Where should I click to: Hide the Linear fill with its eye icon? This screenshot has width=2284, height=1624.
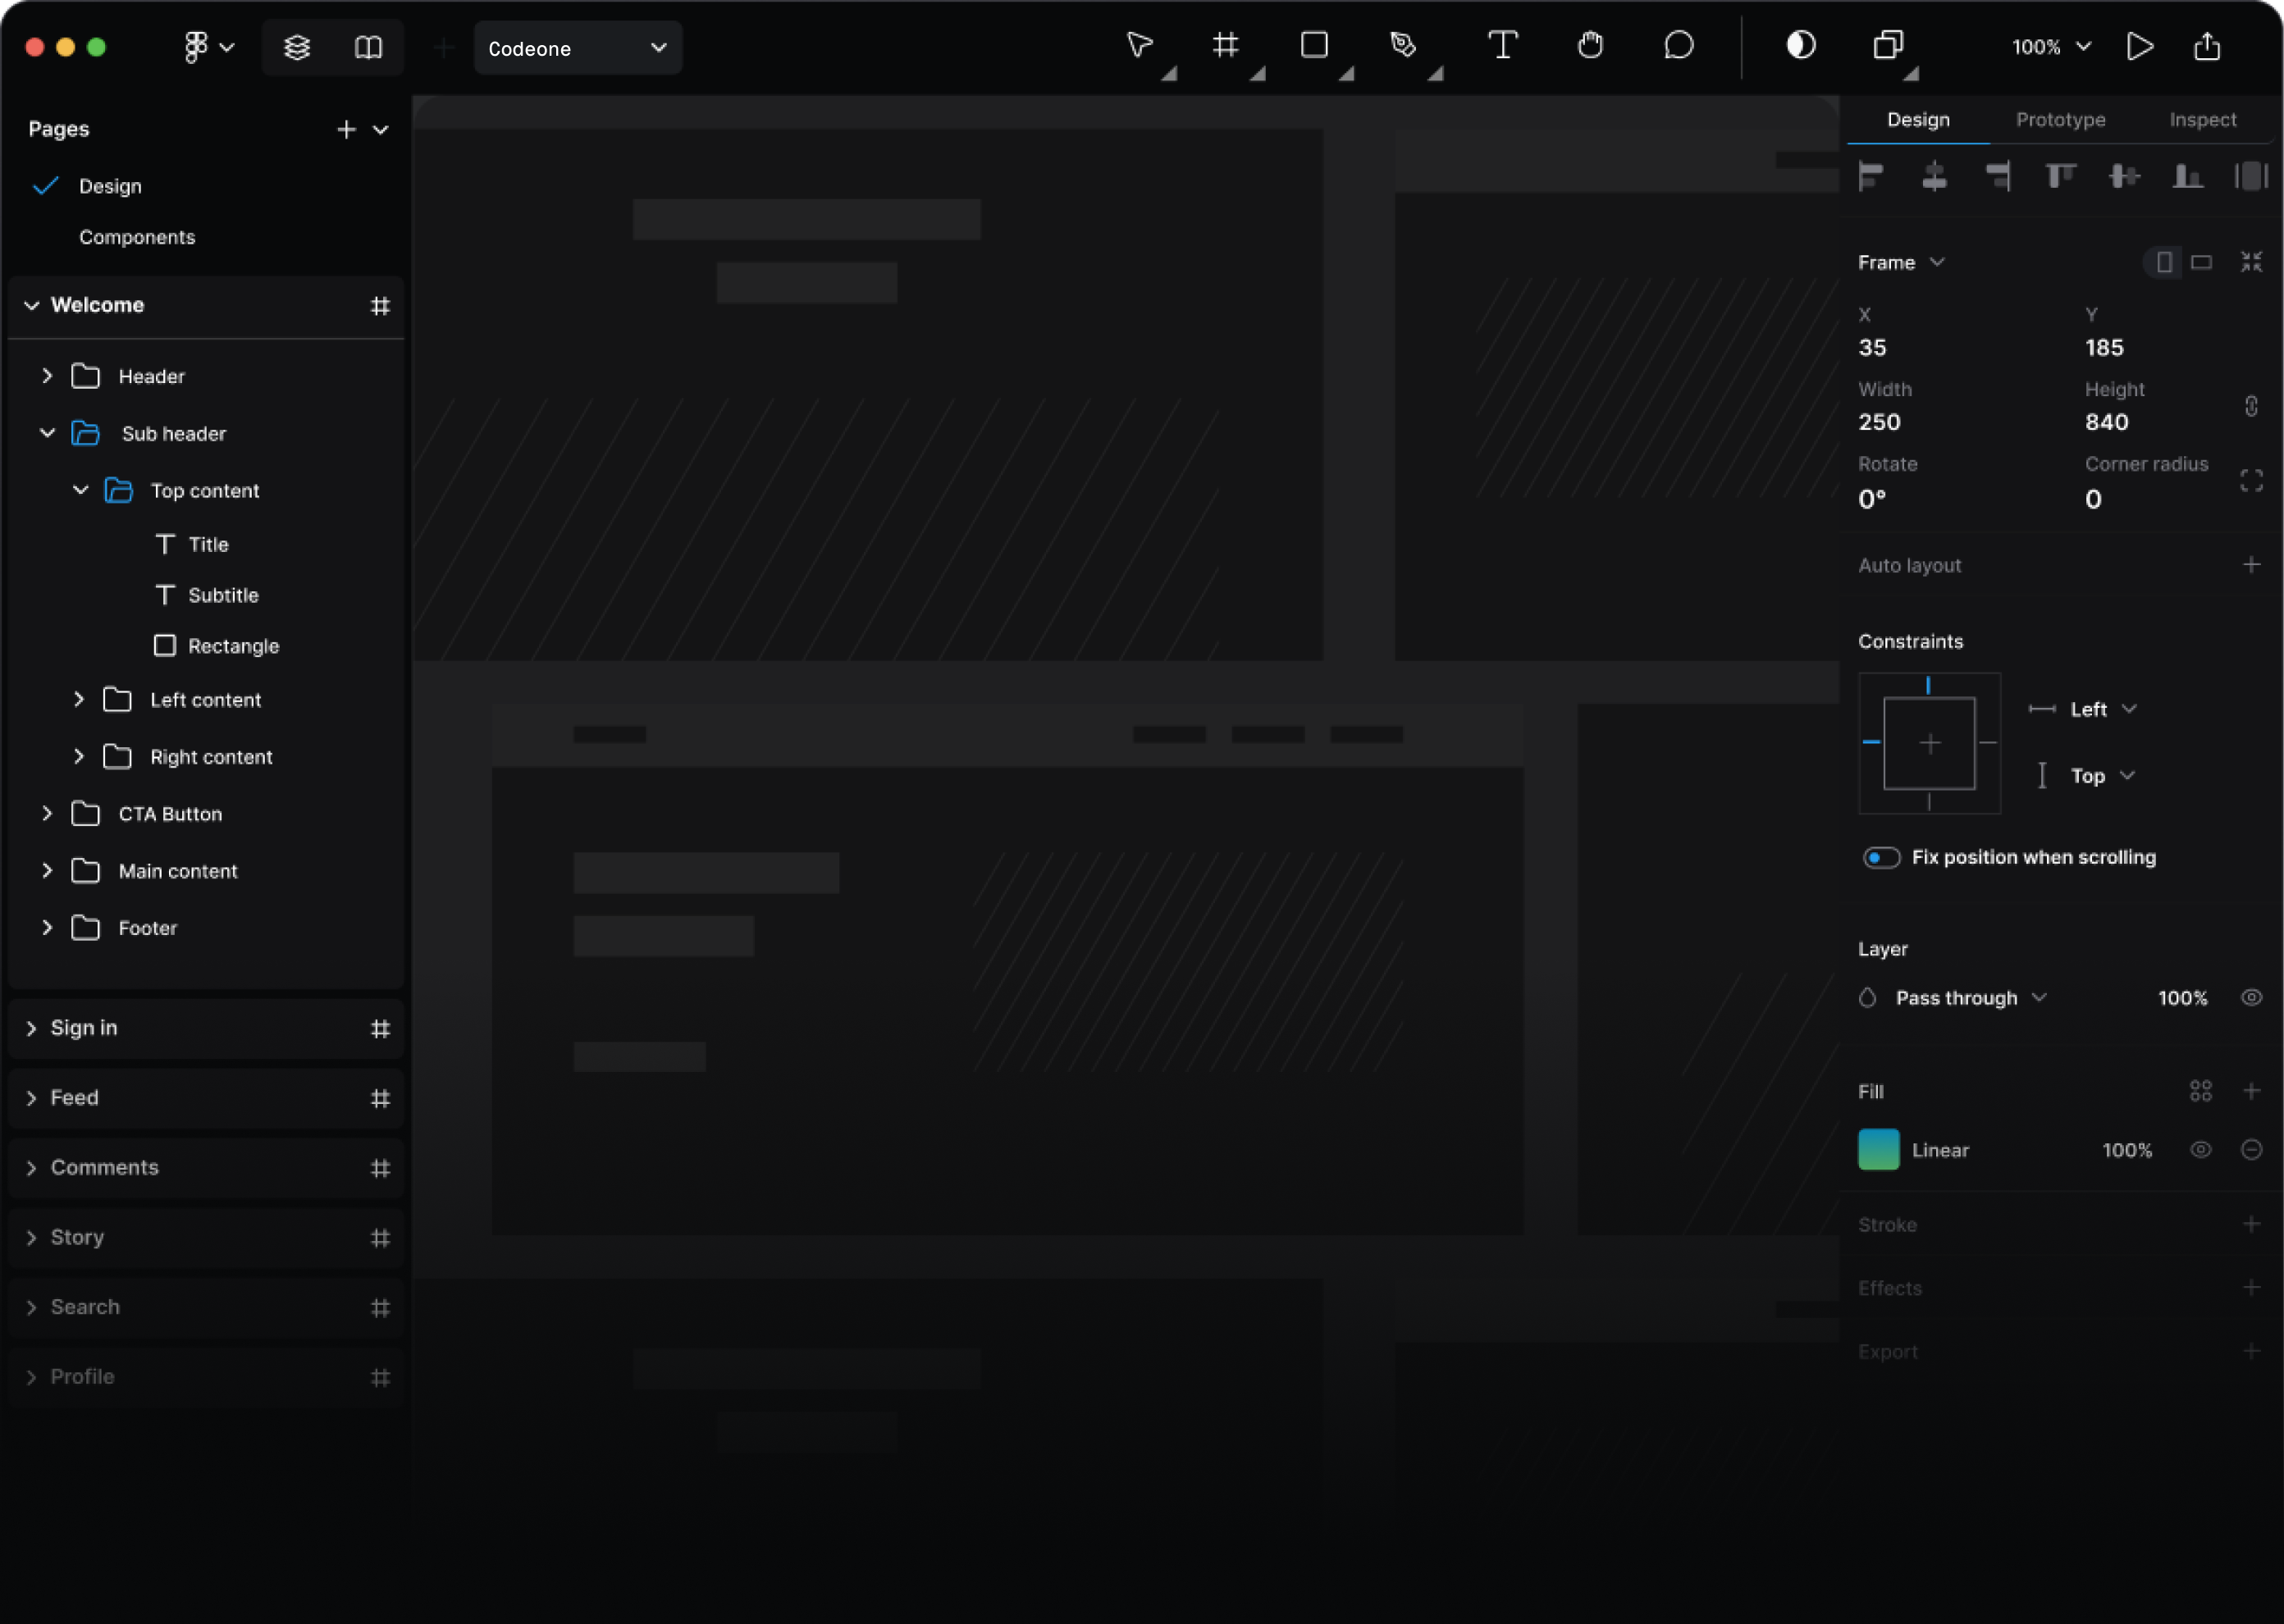(x=2201, y=1150)
